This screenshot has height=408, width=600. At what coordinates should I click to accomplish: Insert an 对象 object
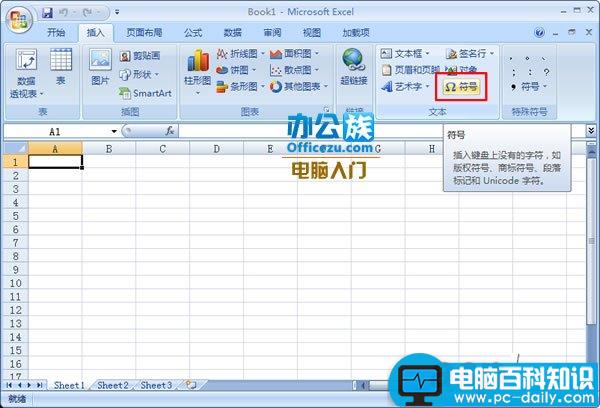pyautogui.click(x=461, y=69)
